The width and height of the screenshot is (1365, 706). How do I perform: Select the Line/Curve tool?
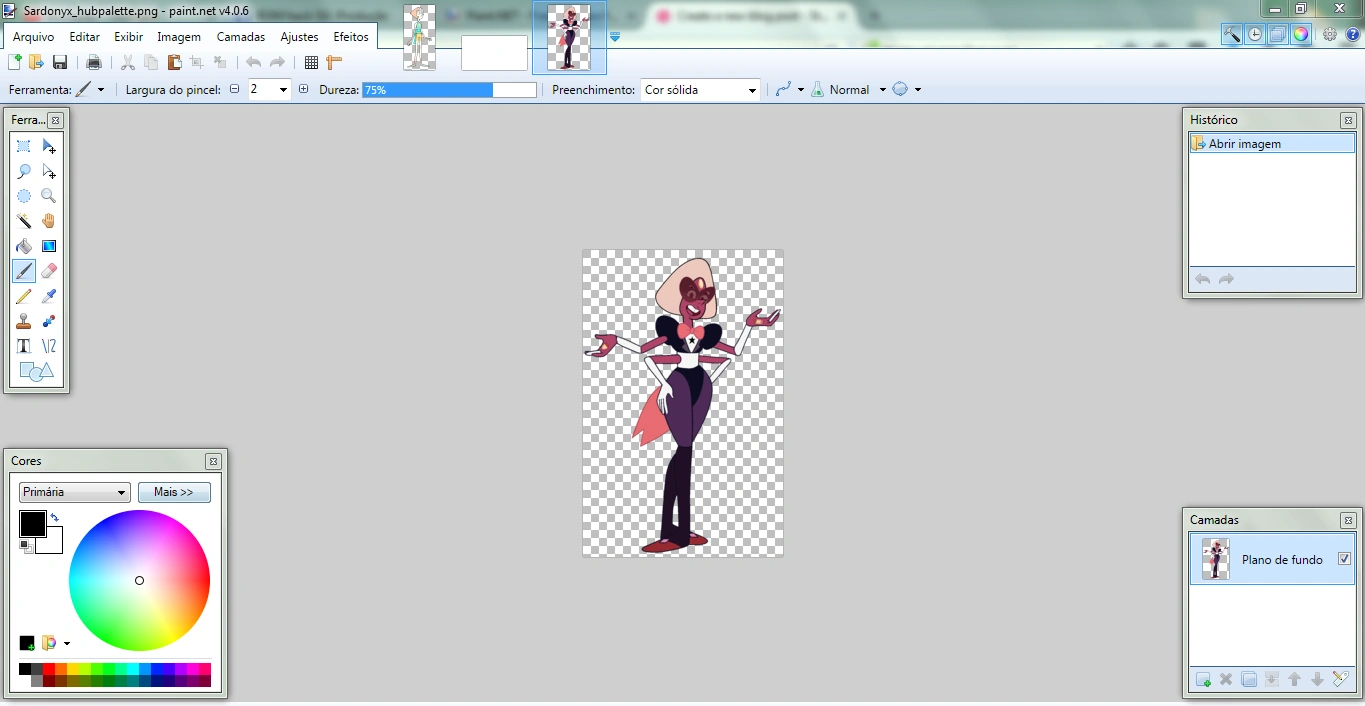pyautogui.click(x=49, y=346)
